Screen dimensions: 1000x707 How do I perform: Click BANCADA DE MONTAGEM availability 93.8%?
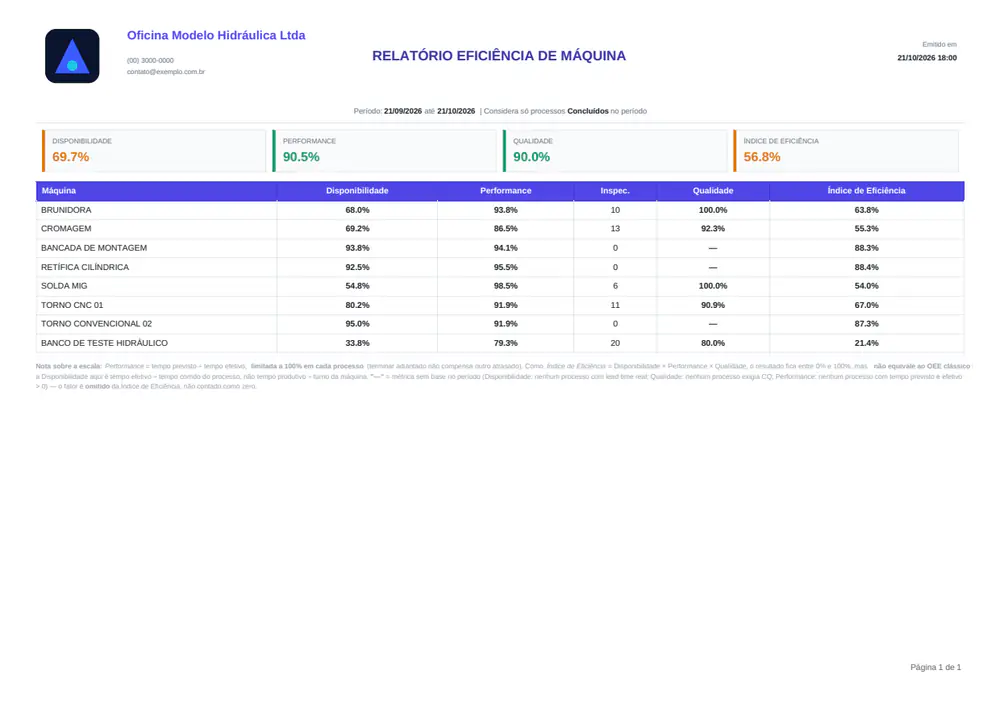357,248
